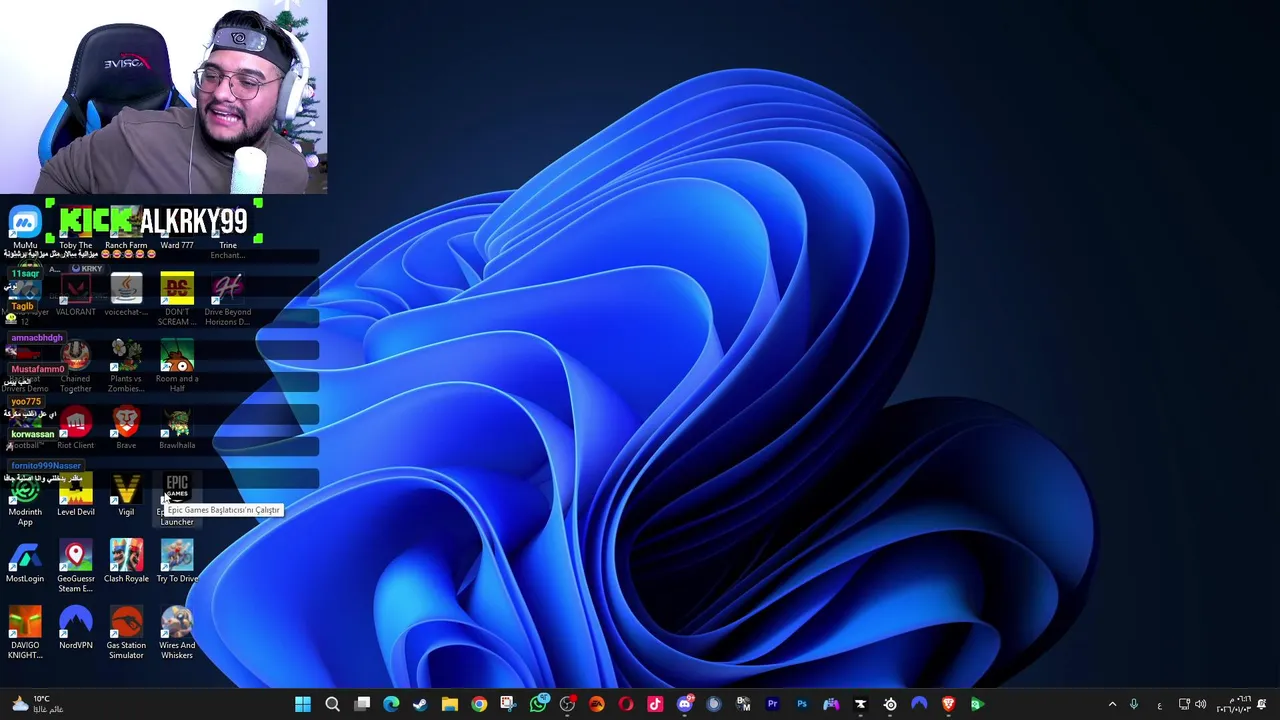The width and height of the screenshot is (1280, 720).
Task: Open the NordVPN desktop shortcut
Action: tap(75, 629)
